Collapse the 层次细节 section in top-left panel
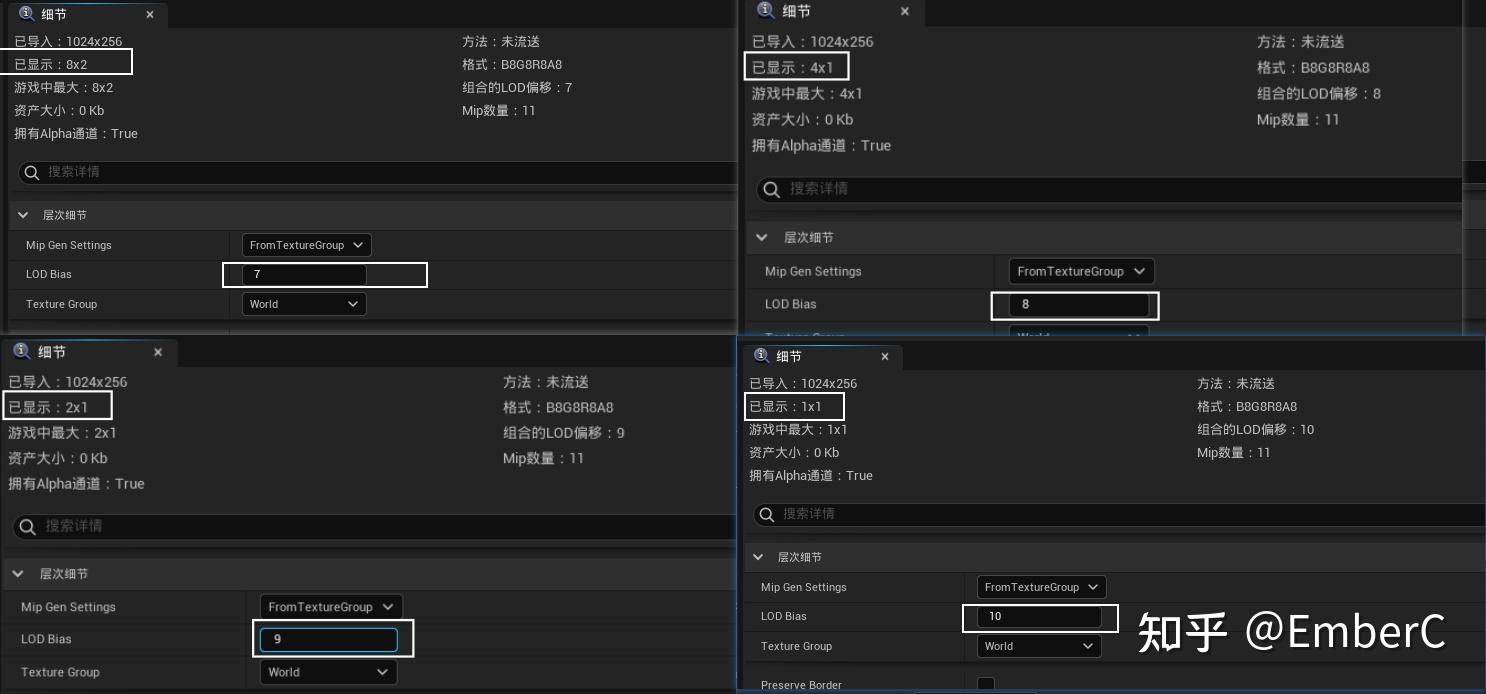Viewport: 1486px width, 694px height. (23, 215)
